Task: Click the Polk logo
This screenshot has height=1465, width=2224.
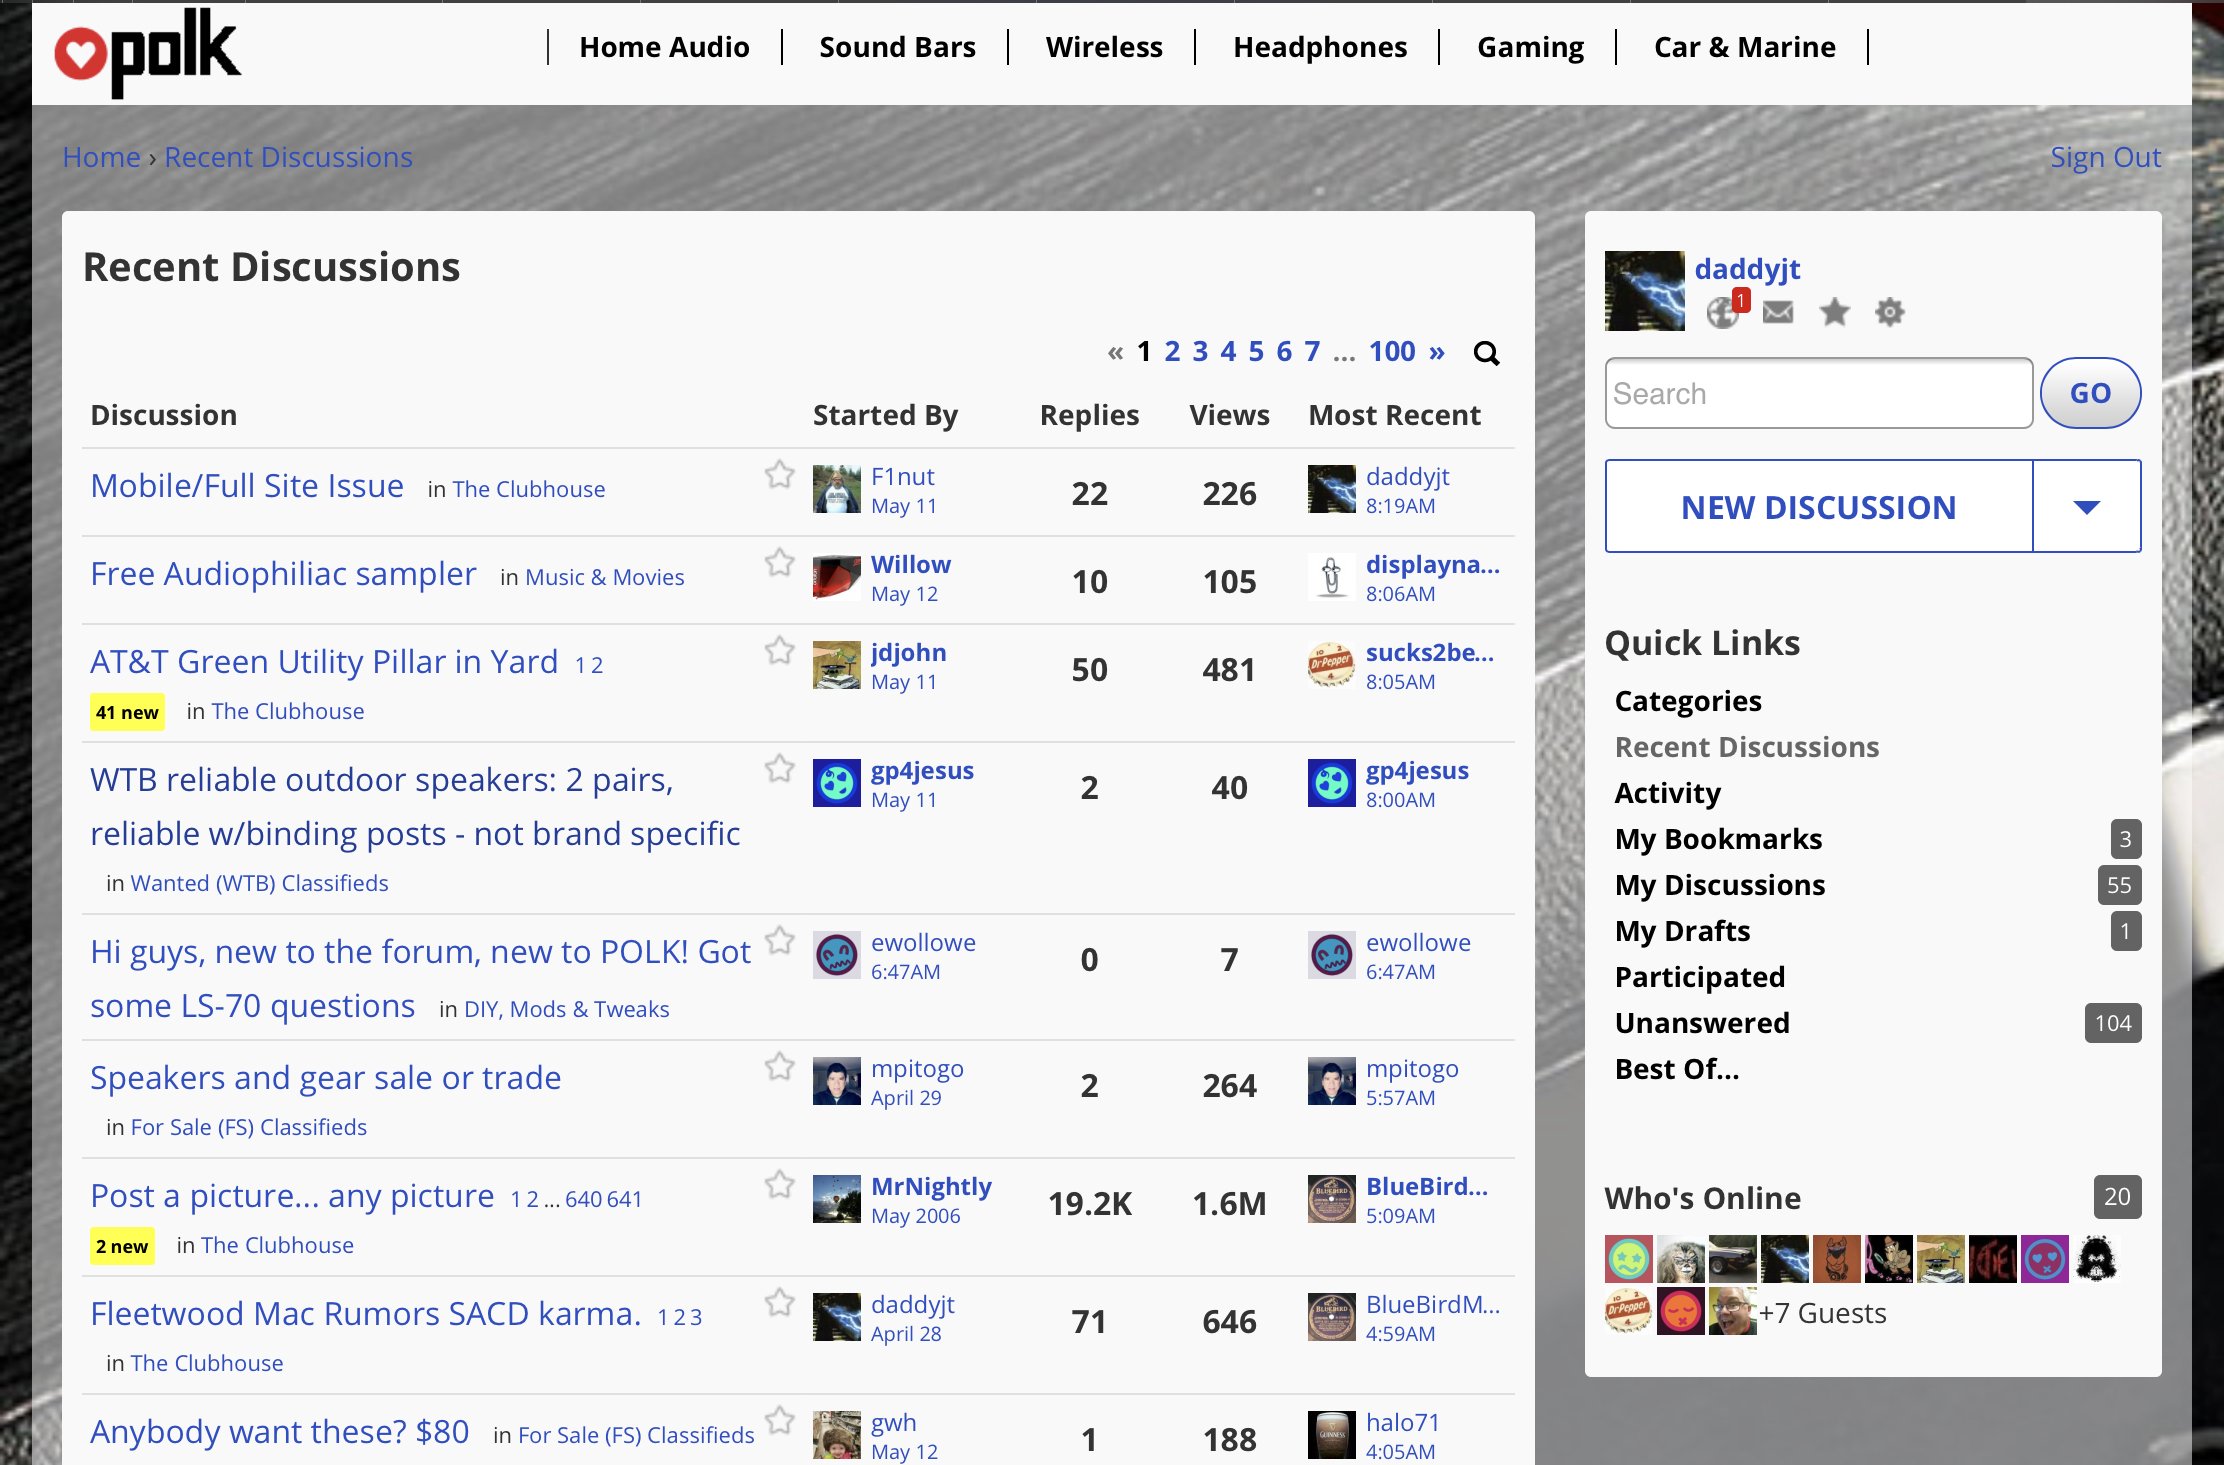Action: 148,52
